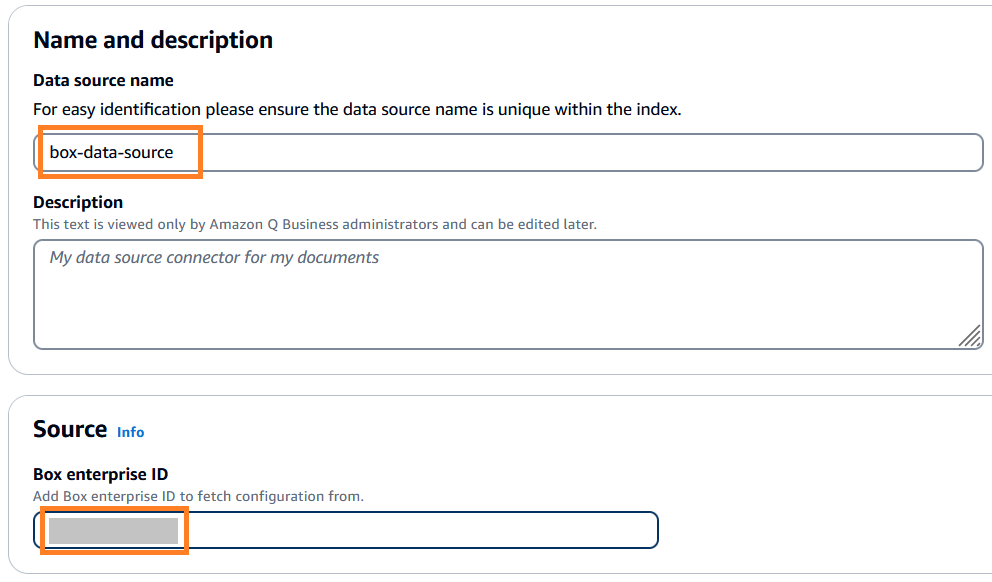Click the "Add Box enterprise ID" helper text
The height and width of the screenshot is (582, 992).
[198, 496]
